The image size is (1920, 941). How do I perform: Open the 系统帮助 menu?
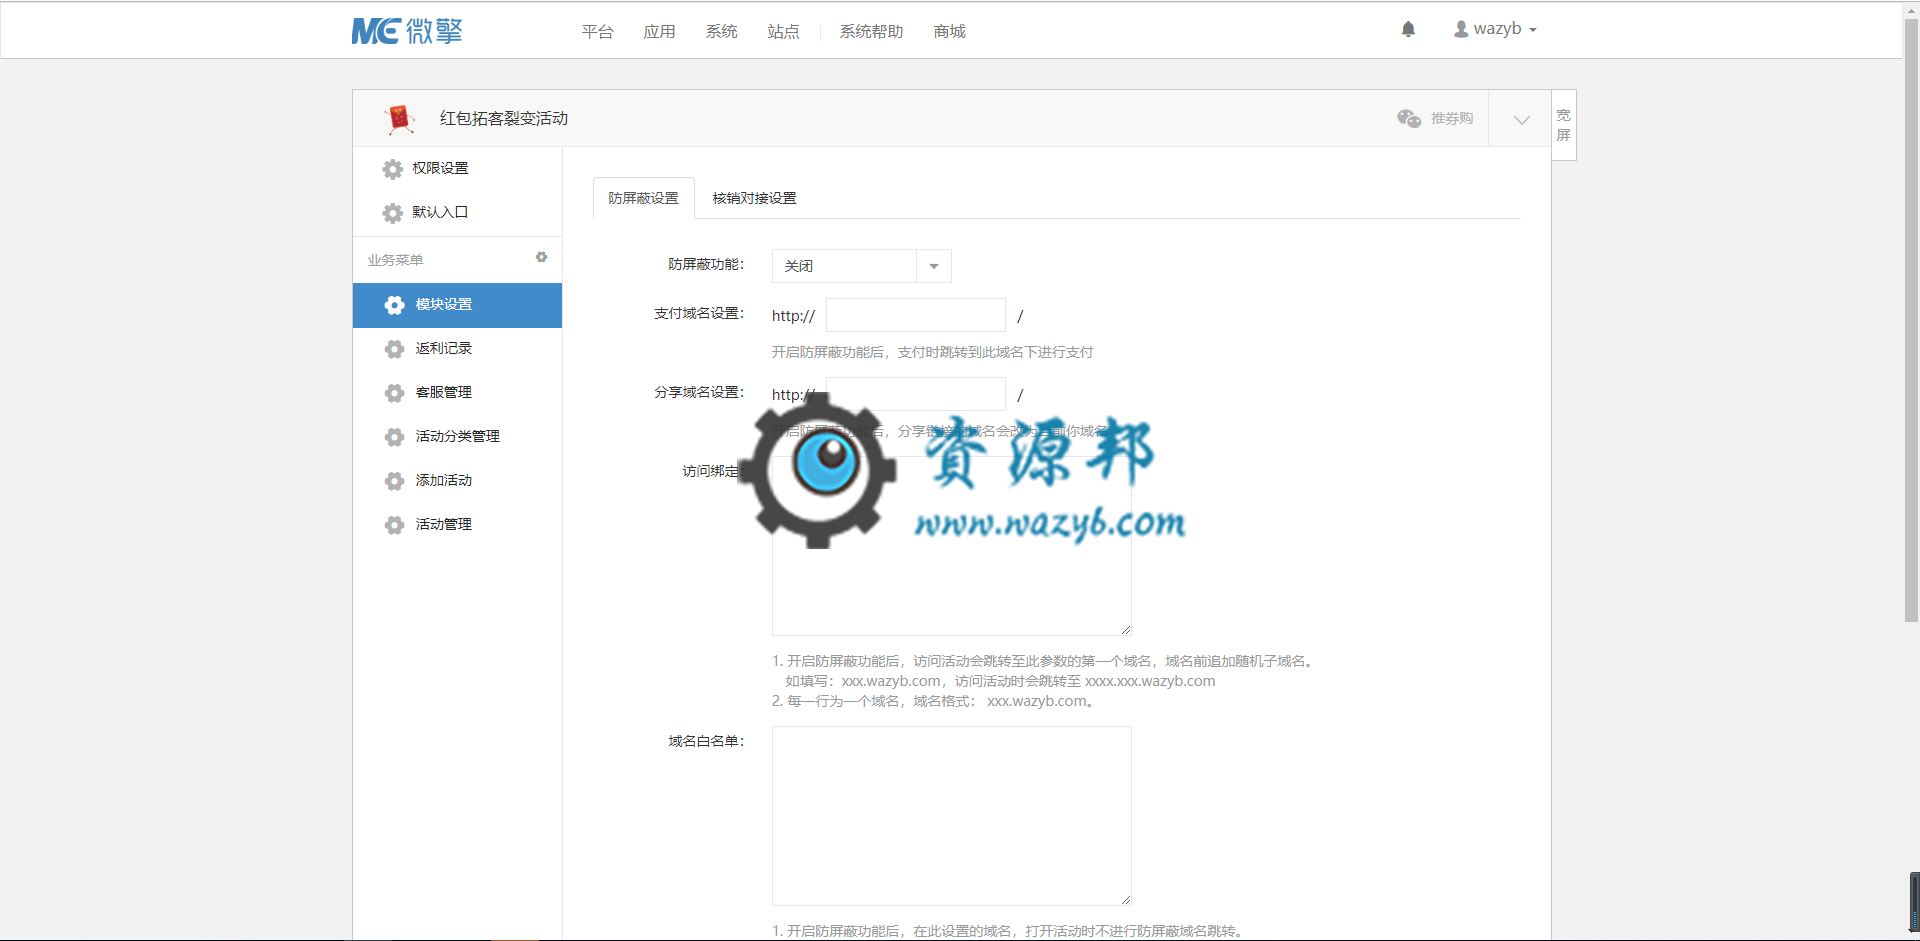(x=871, y=32)
